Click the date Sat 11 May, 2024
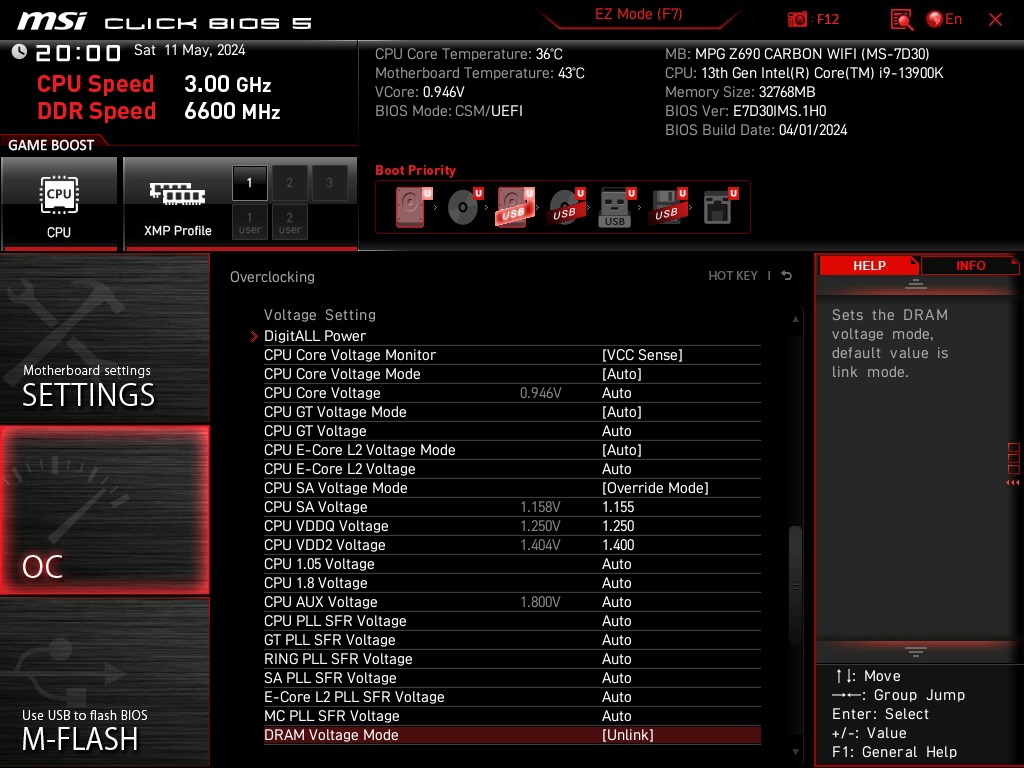 [189, 50]
